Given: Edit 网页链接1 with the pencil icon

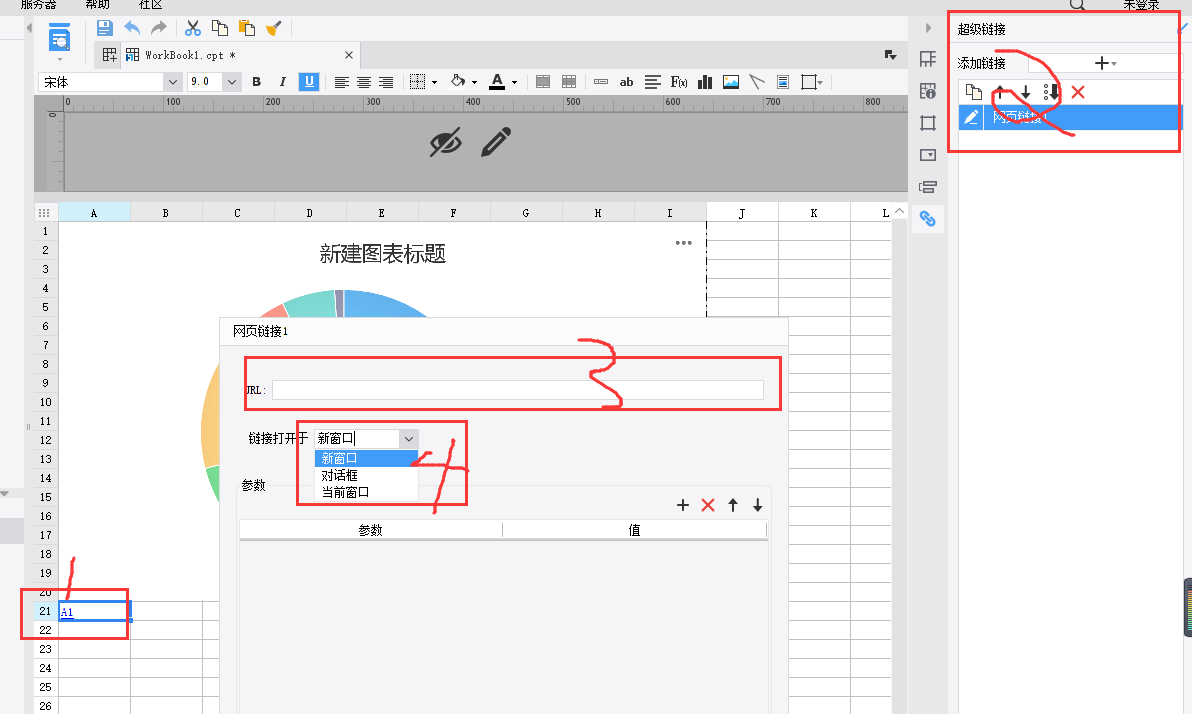Looking at the screenshot, I should [971, 117].
